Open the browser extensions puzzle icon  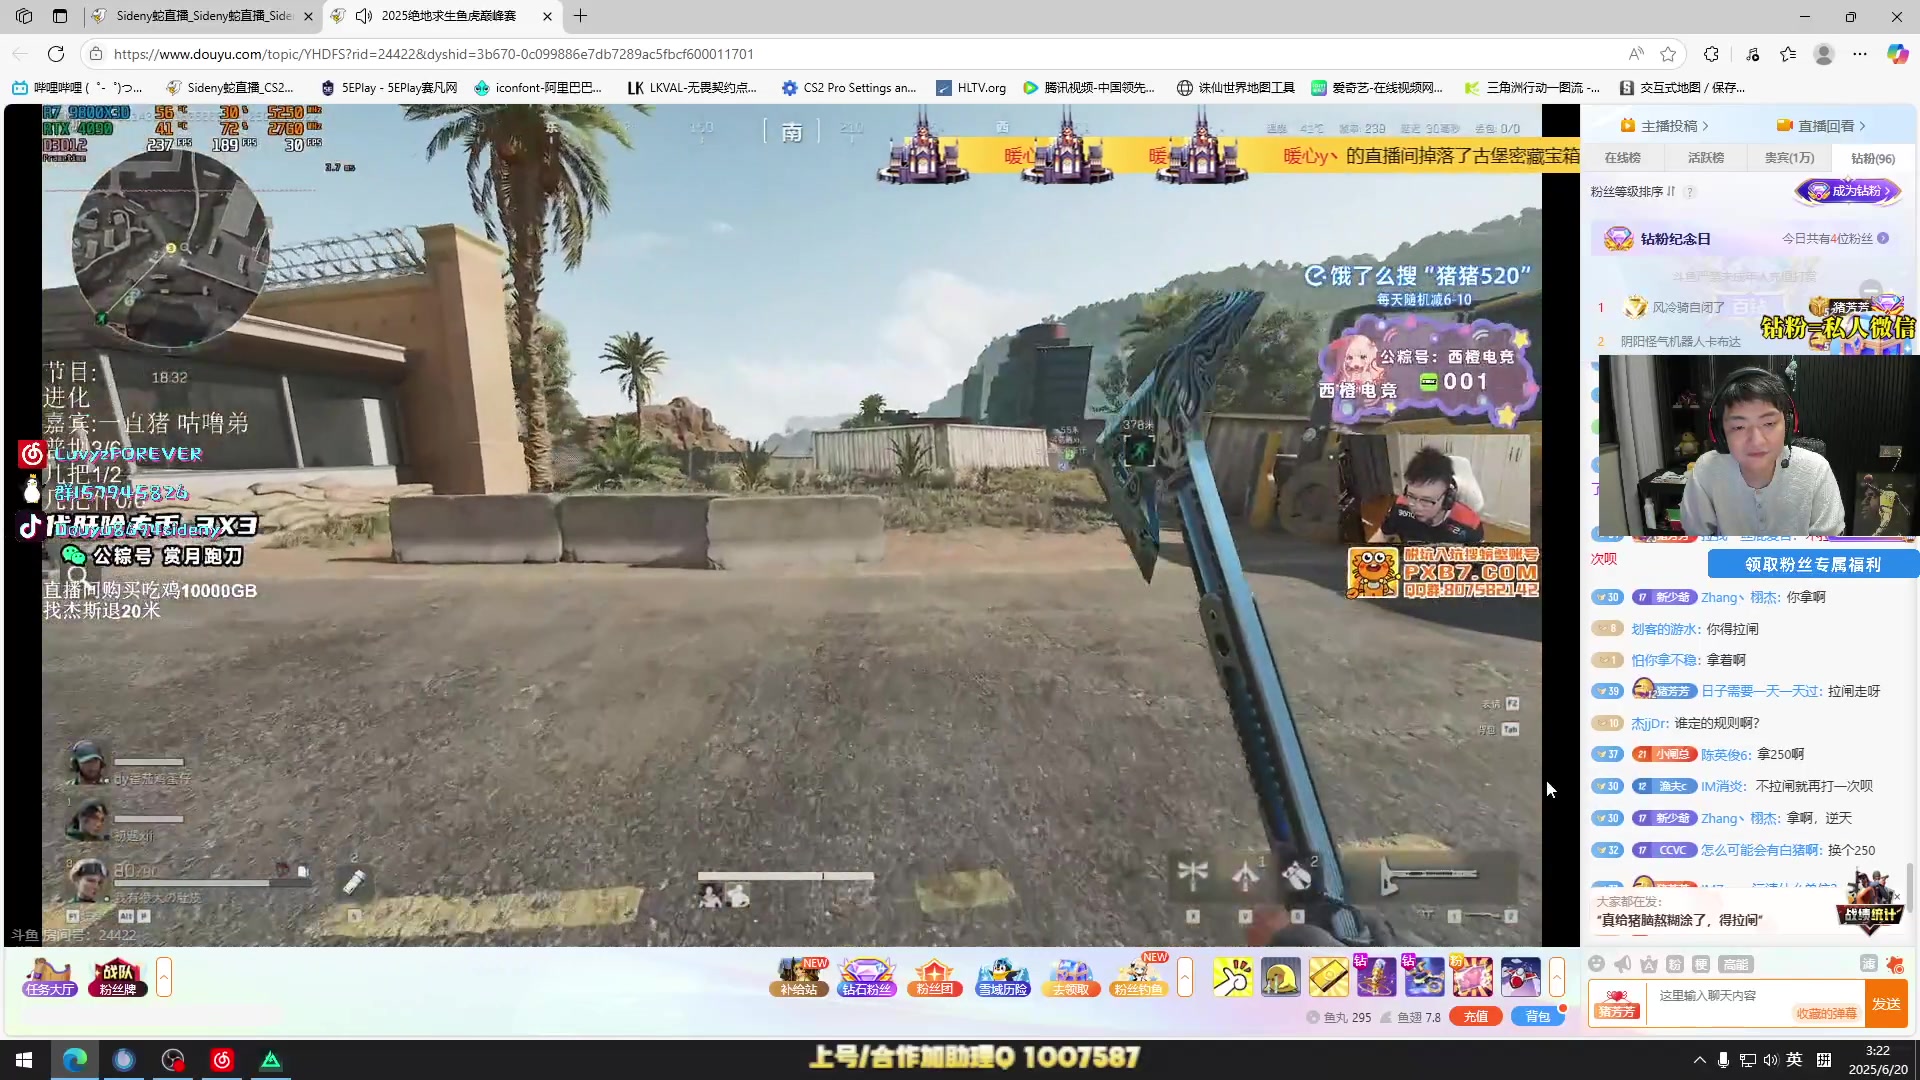point(1712,54)
